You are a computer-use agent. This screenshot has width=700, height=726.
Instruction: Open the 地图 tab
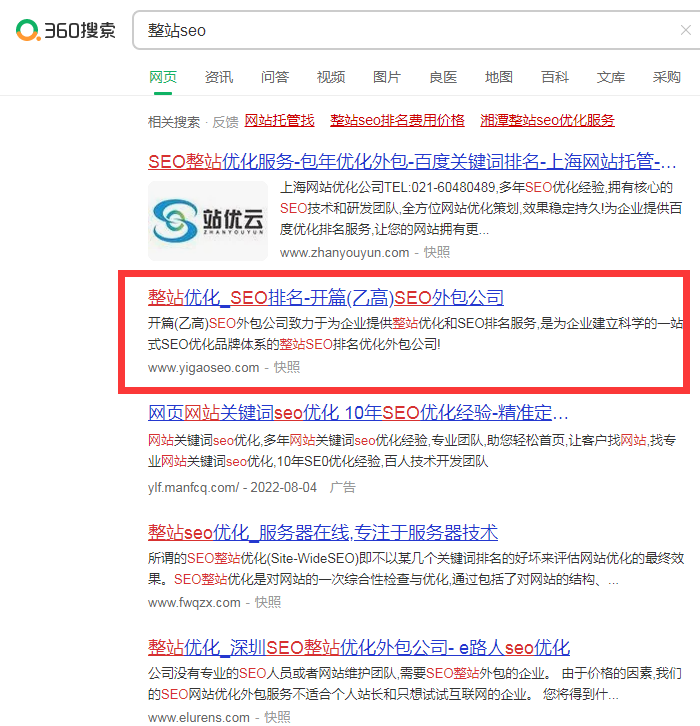[x=499, y=77]
